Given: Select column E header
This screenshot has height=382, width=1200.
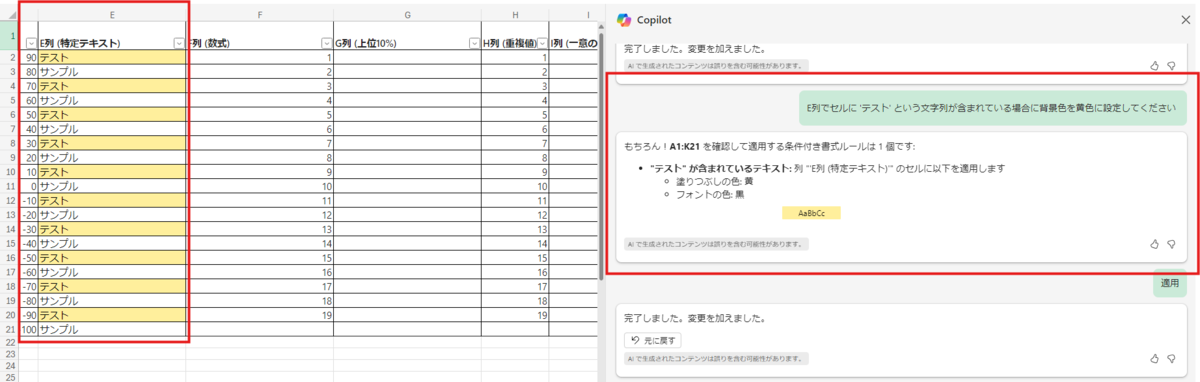Looking at the screenshot, I should 112,15.
